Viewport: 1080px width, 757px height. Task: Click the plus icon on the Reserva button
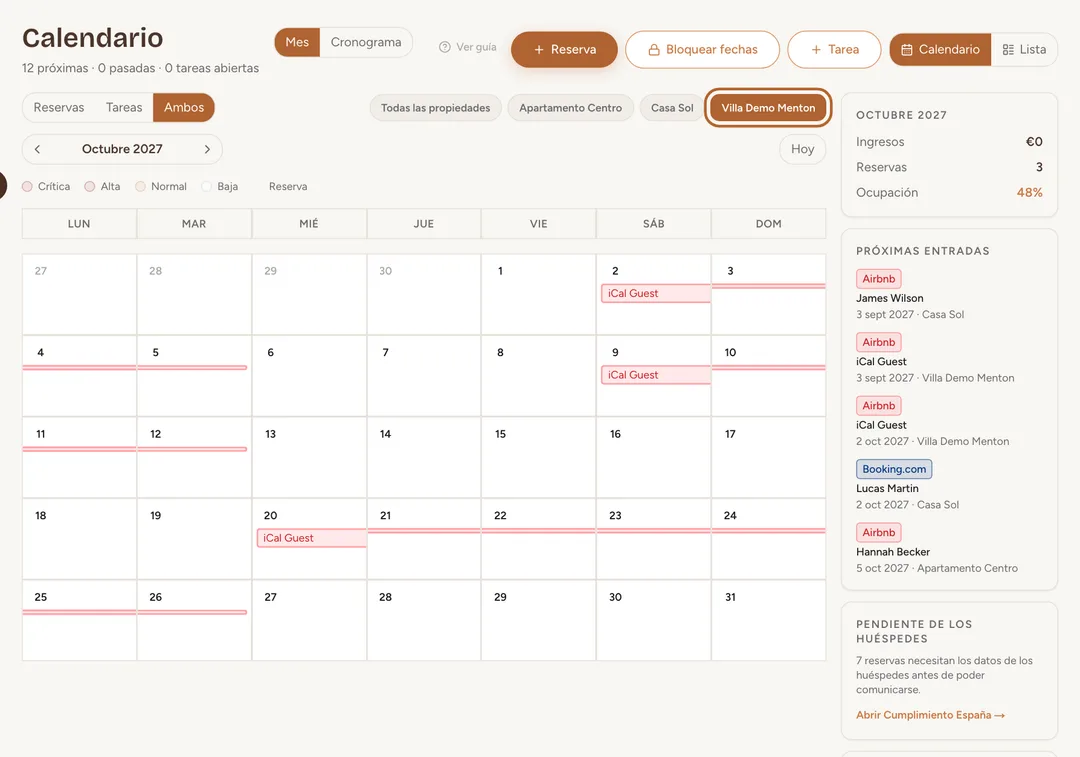(539, 50)
